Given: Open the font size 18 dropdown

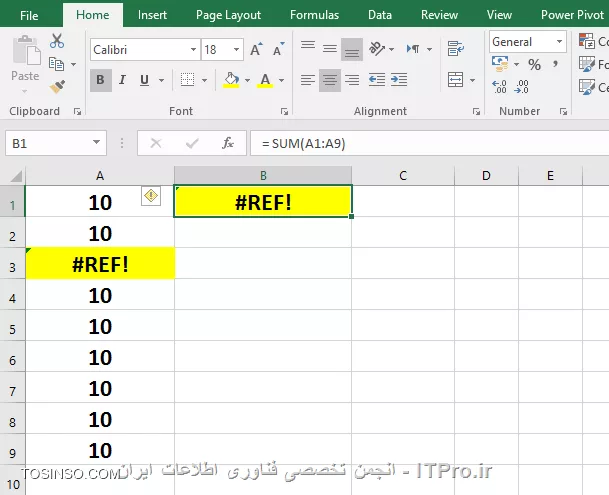Looking at the screenshot, I should [237, 50].
